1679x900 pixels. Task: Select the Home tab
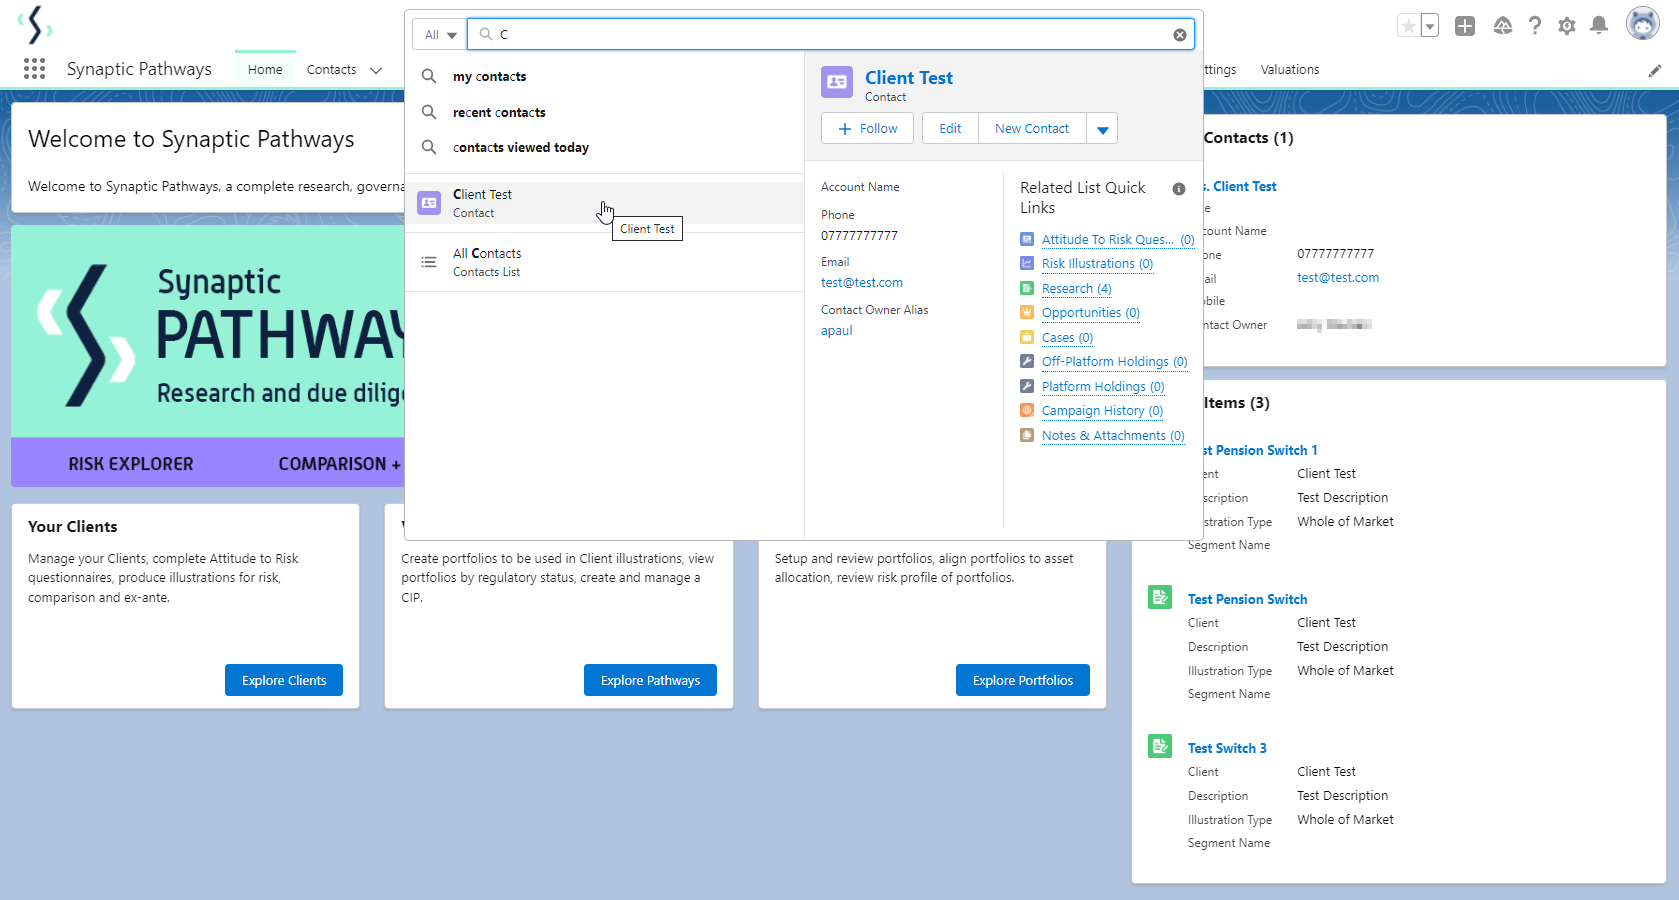(x=265, y=70)
